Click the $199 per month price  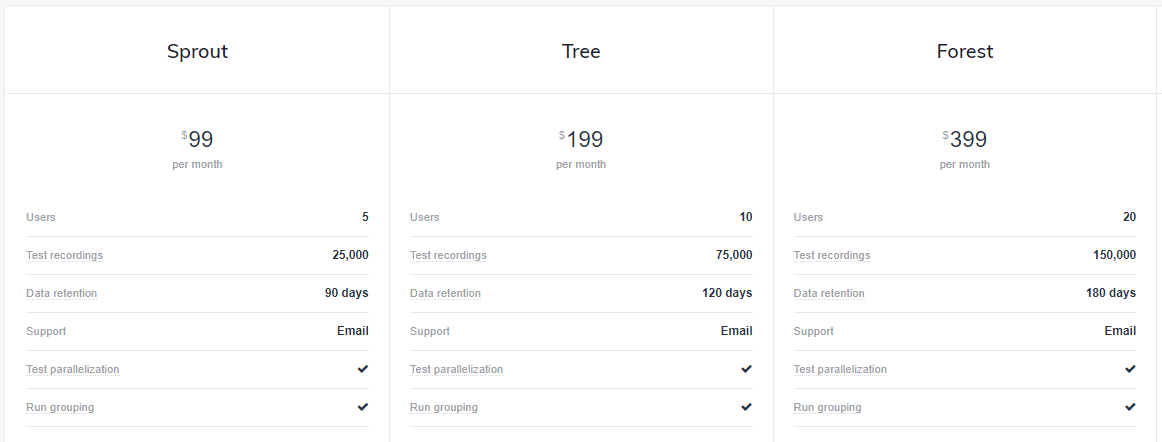pyautogui.click(x=581, y=148)
